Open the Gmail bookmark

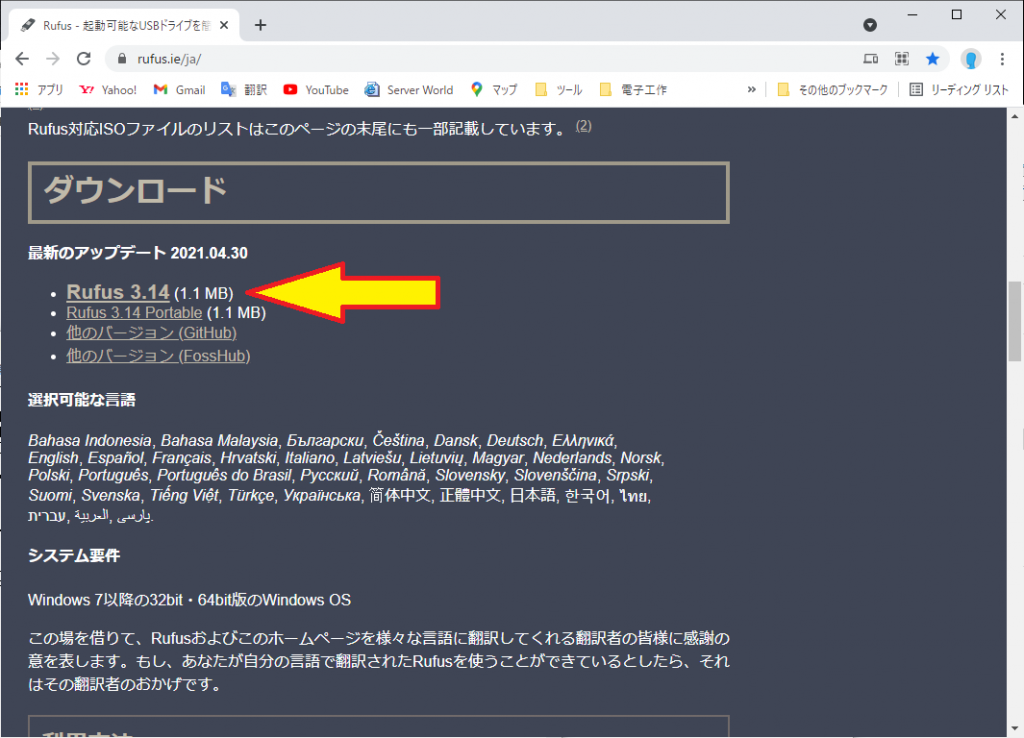180,89
